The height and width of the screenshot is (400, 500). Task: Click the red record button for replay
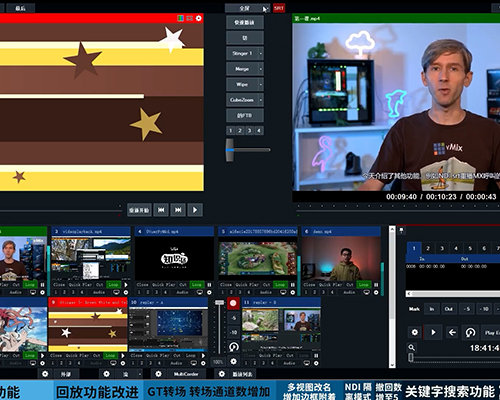point(233,303)
